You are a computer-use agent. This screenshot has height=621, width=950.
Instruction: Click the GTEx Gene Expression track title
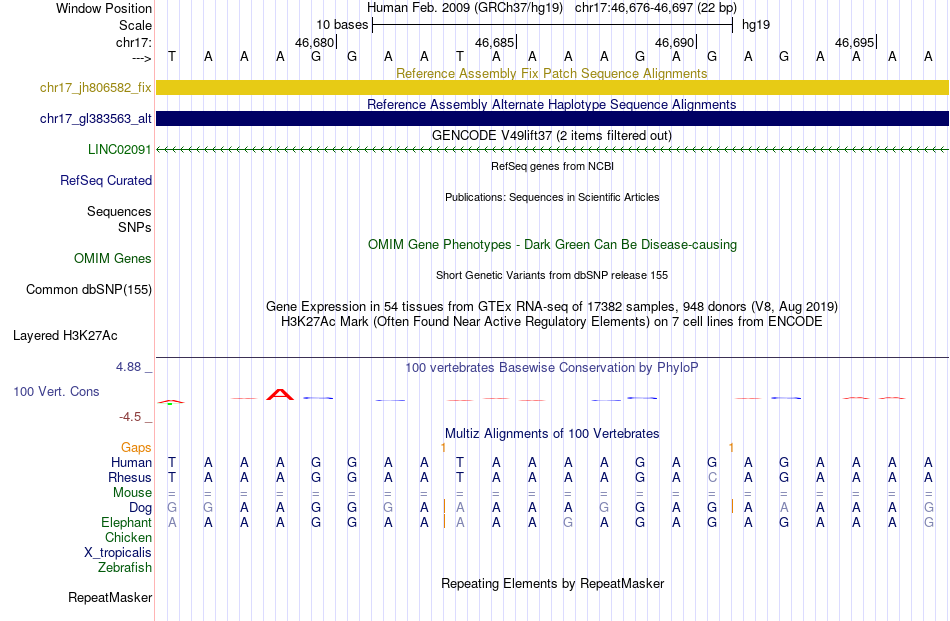tap(552, 306)
